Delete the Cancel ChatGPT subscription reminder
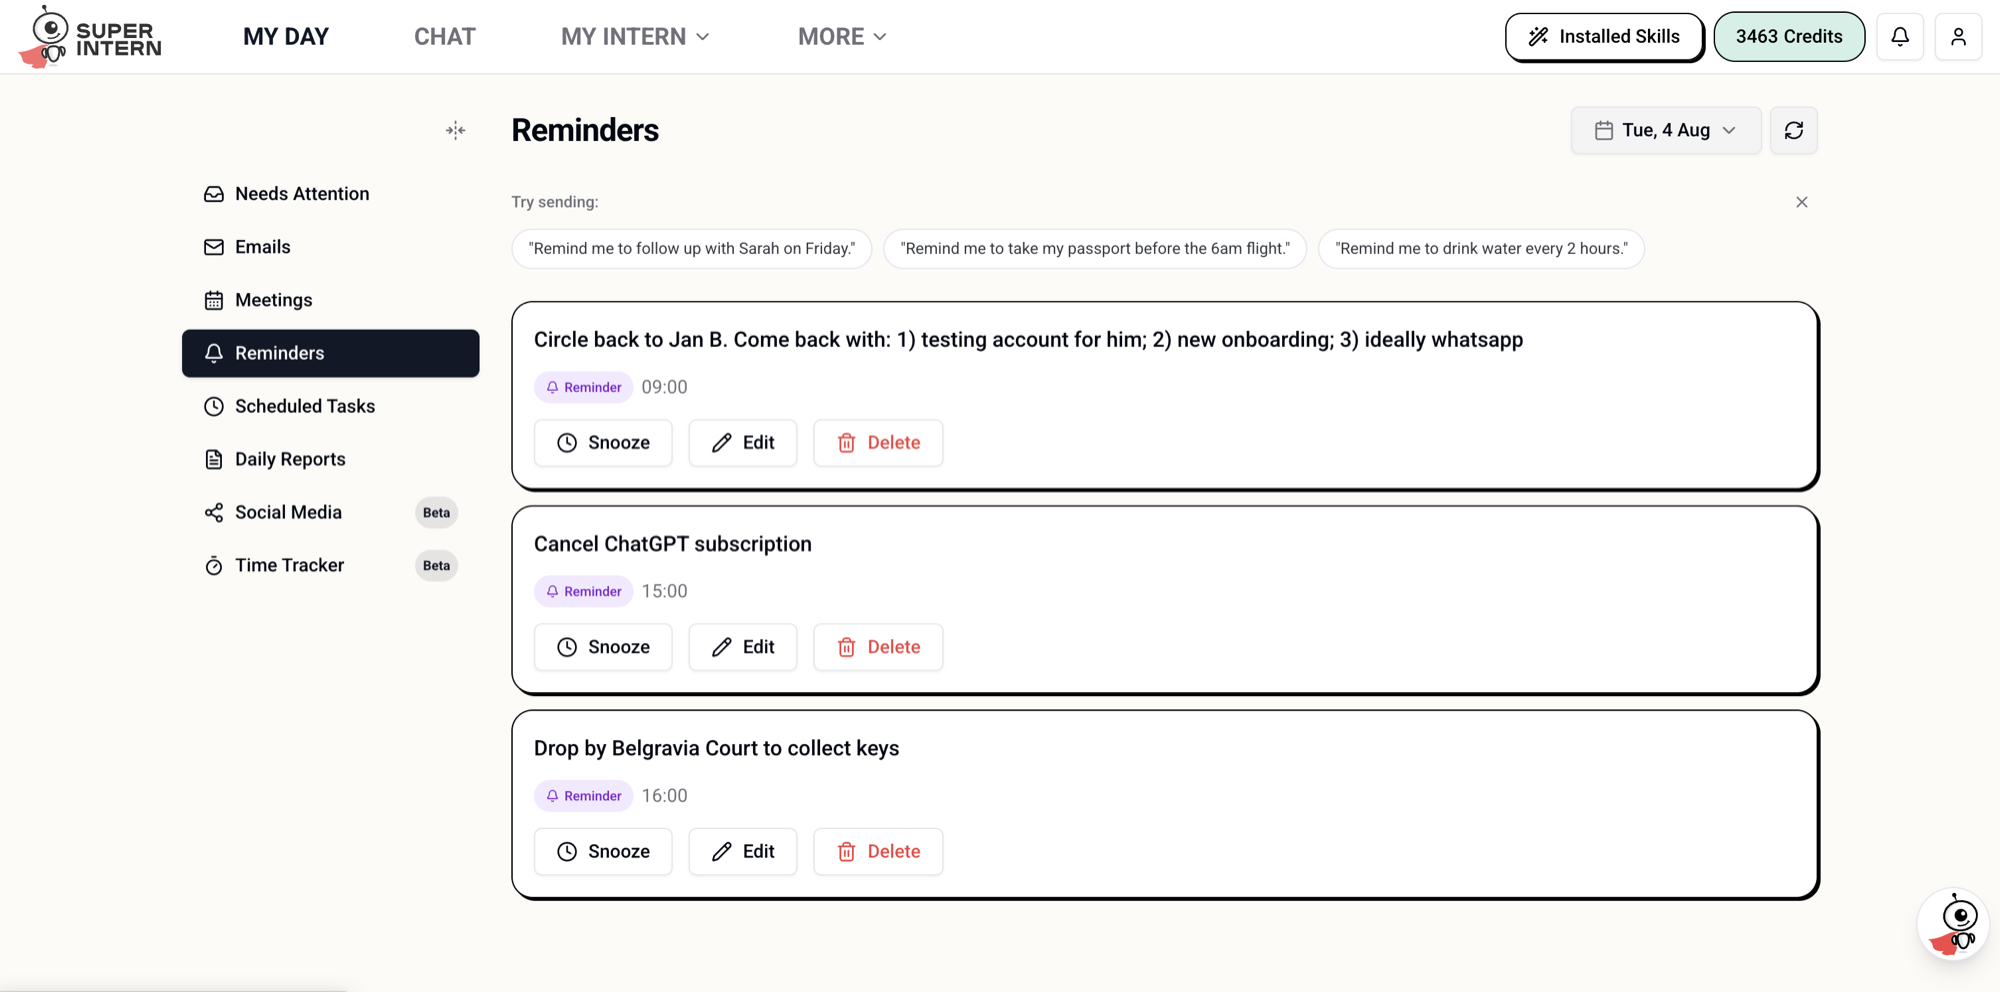The width and height of the screenshot is (2000, 992). point(878,647)
